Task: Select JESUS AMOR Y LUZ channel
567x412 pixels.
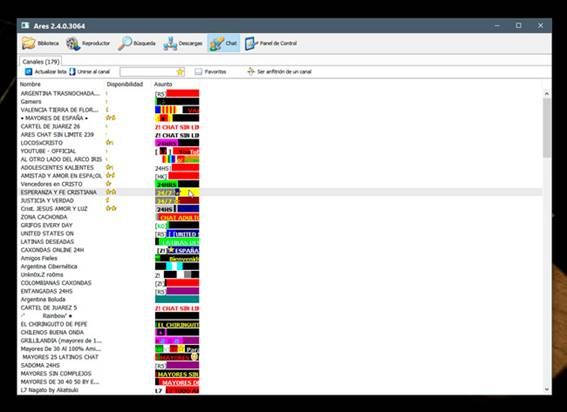Action: [x=54, y=209]
